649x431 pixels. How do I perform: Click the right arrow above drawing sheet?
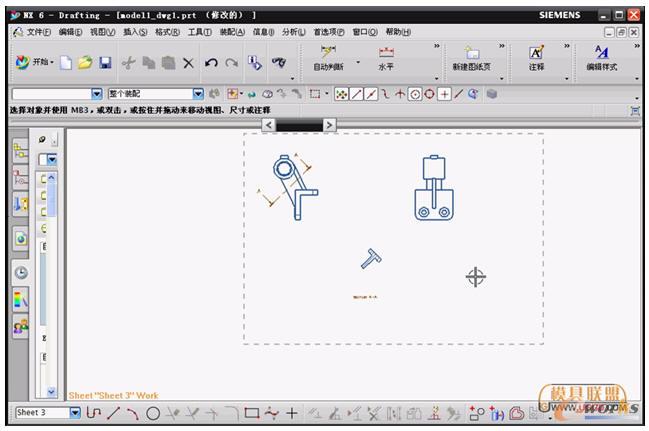pyautogui.click(x=329, y=125)
